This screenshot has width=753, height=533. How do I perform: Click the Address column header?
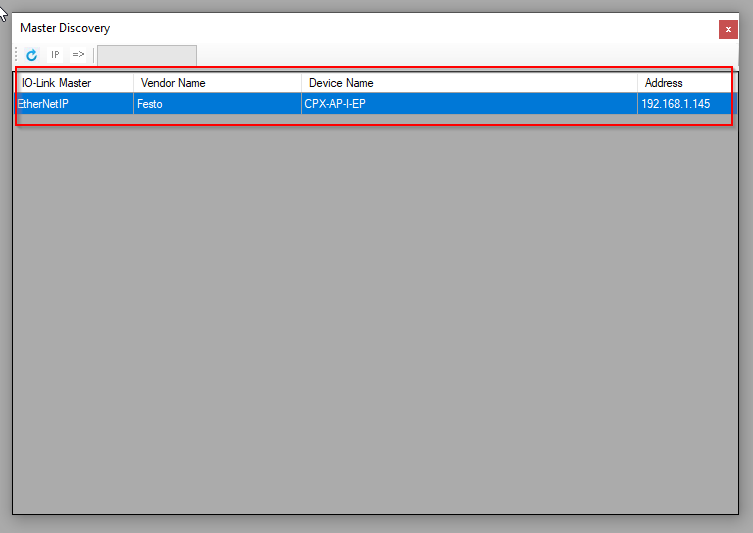(x=687, y=83)
